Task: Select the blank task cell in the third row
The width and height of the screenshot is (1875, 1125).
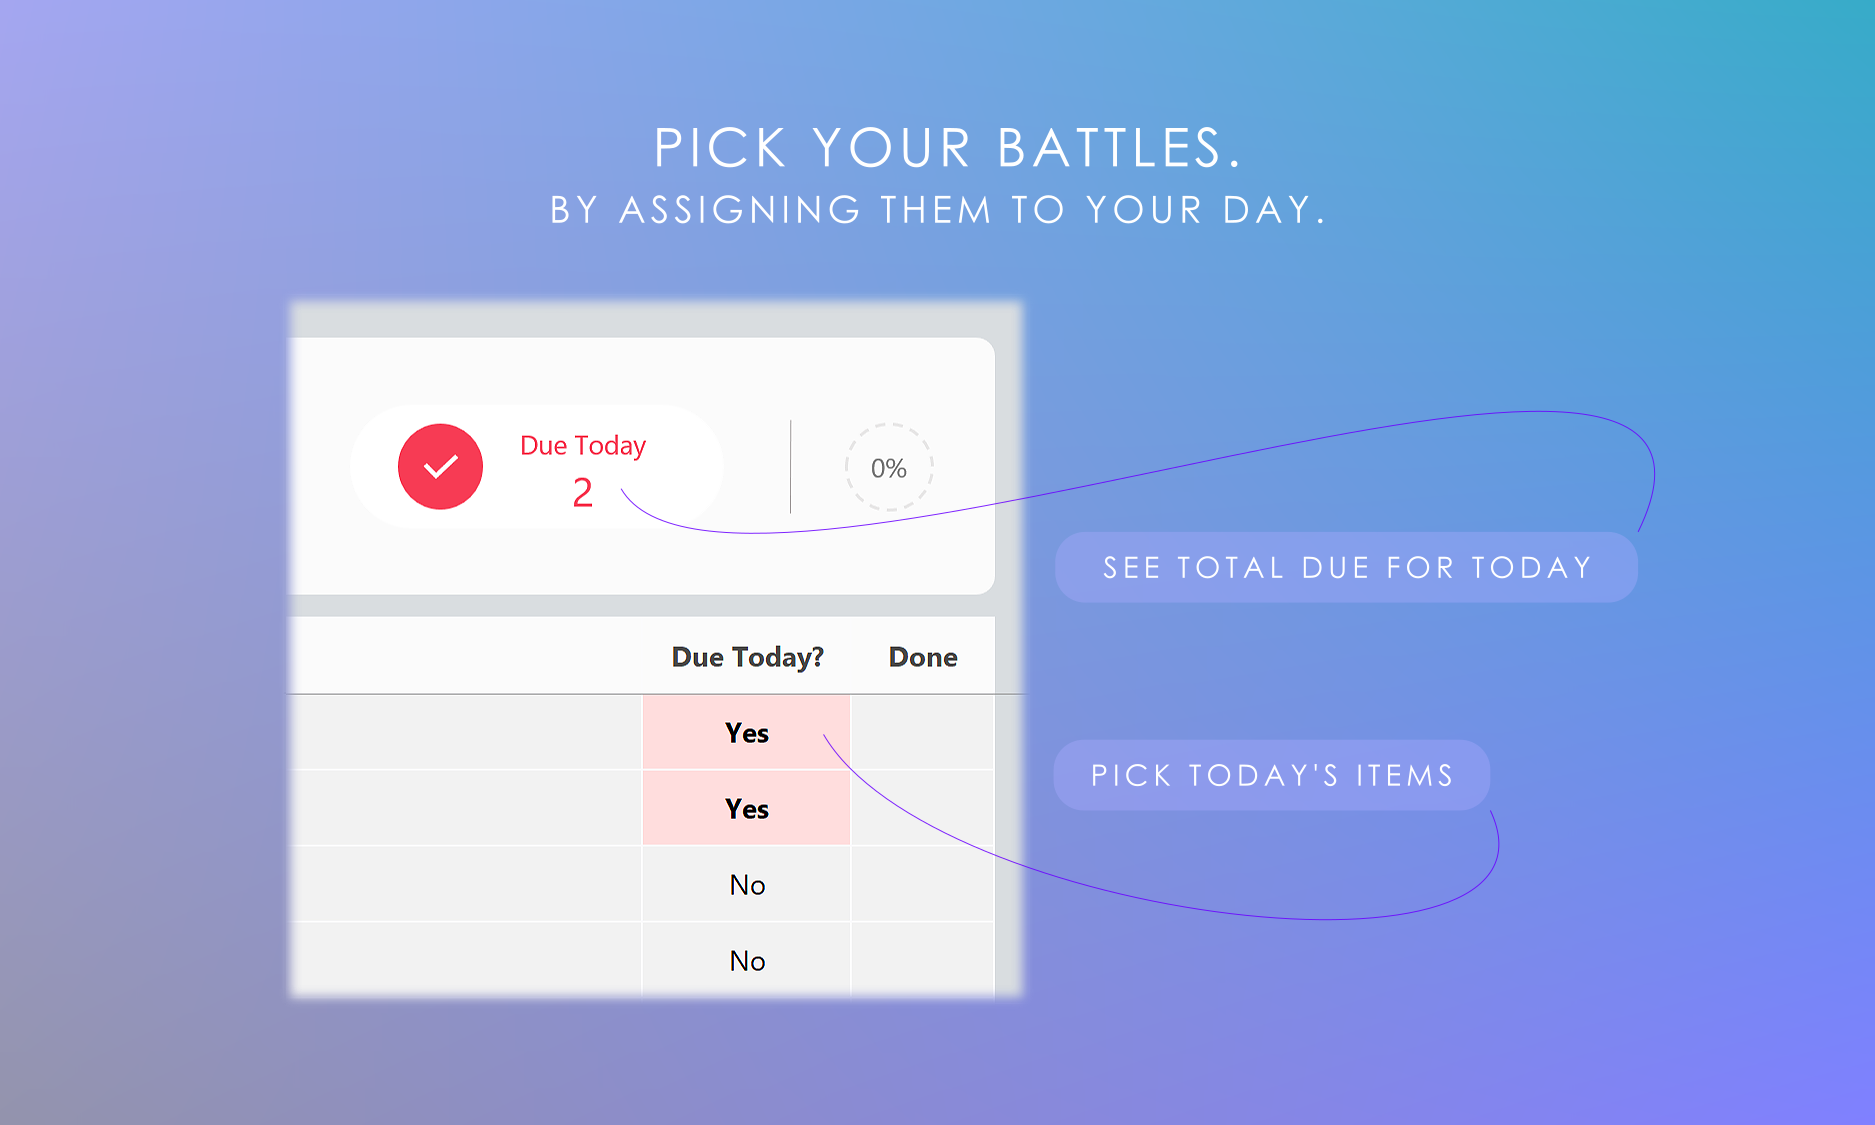Action: coord(466,885)
